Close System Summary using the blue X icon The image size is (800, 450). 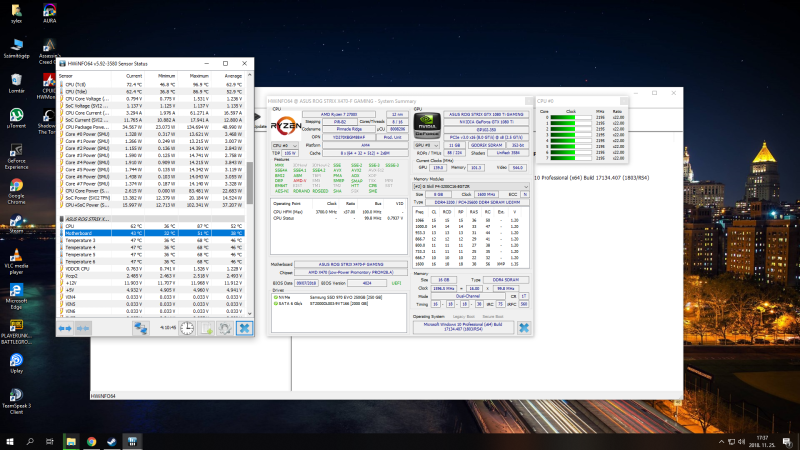[523, 328]
